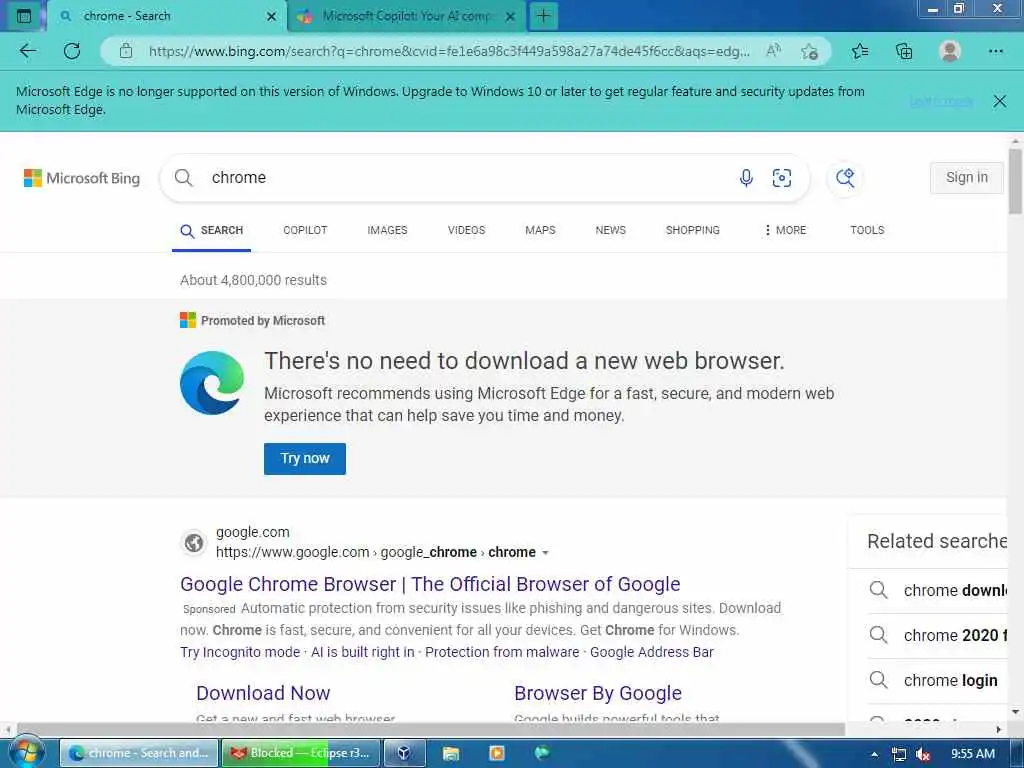
Task: Switch to VIDEOS results
Action: tap(466, 231)
